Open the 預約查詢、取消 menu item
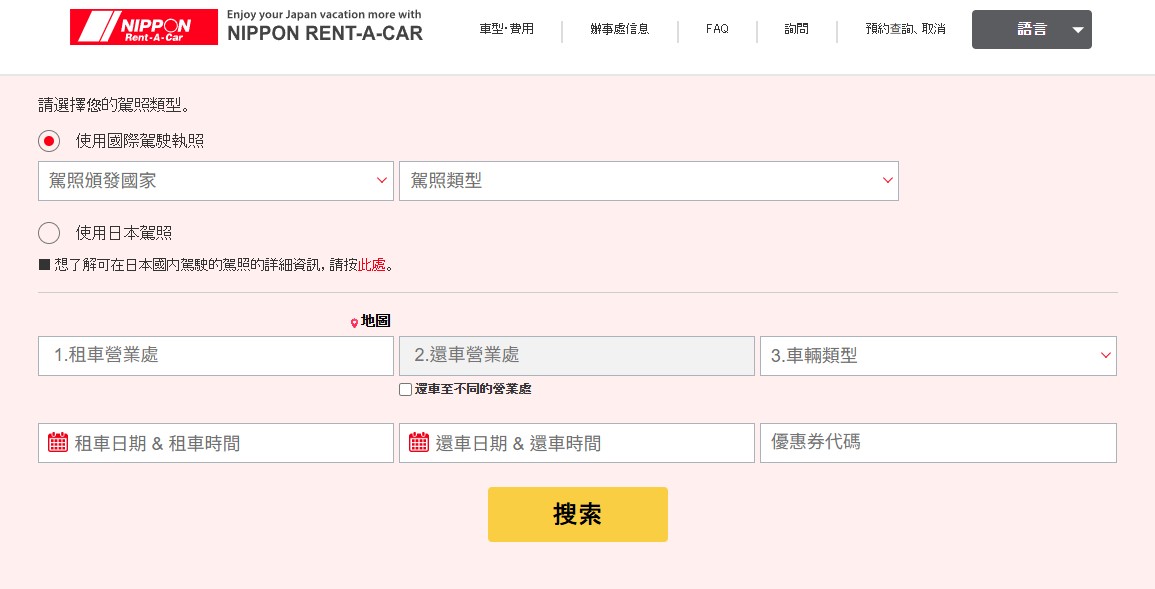Screen dimensions: 1155x589 point(905,29)
